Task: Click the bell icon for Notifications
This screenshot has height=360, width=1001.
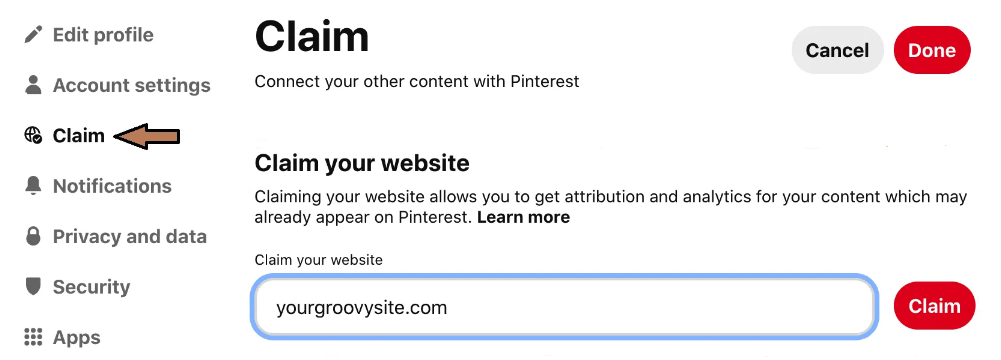Action: [x=33, y=186]
